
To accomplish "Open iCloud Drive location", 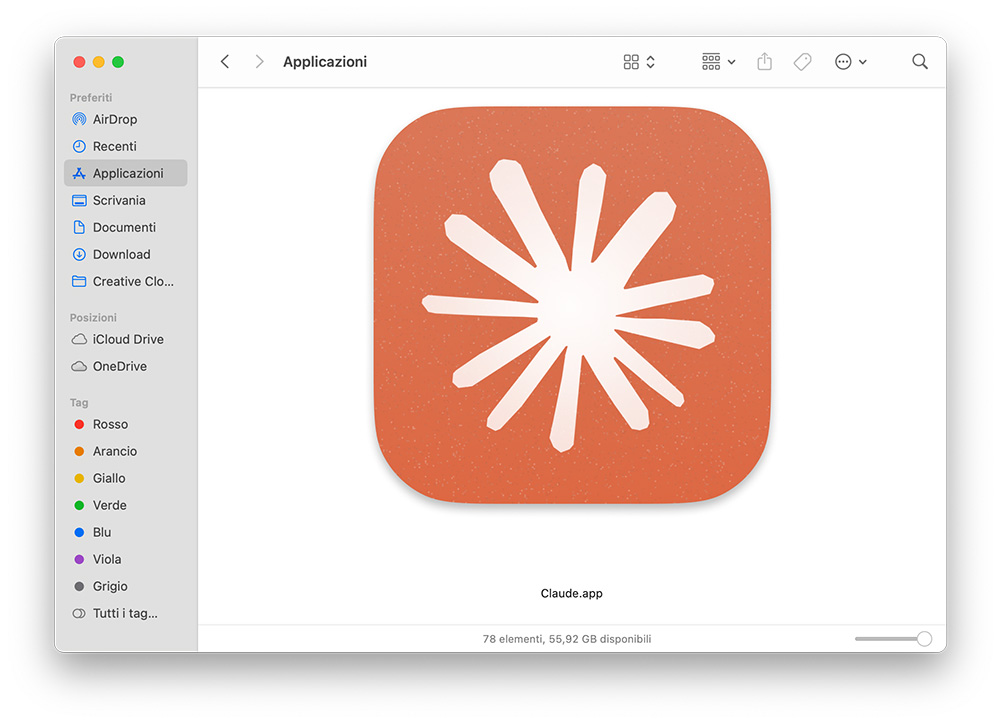I will pyautogui.click(x=126, y=339).
